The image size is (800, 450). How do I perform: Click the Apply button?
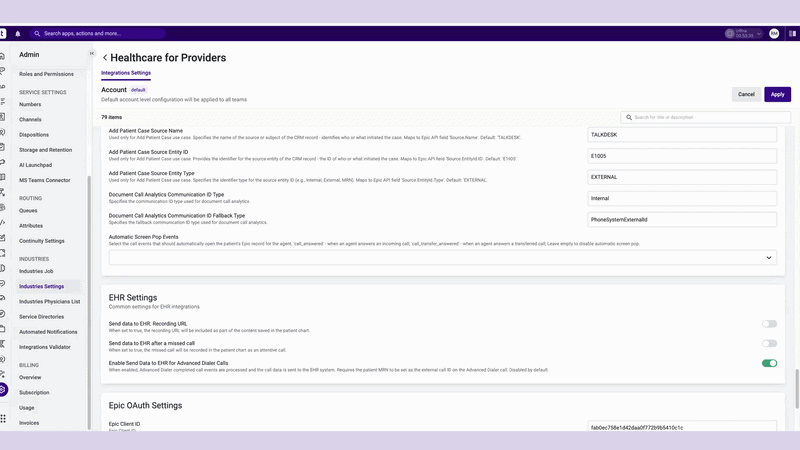[x=778, y=94]
